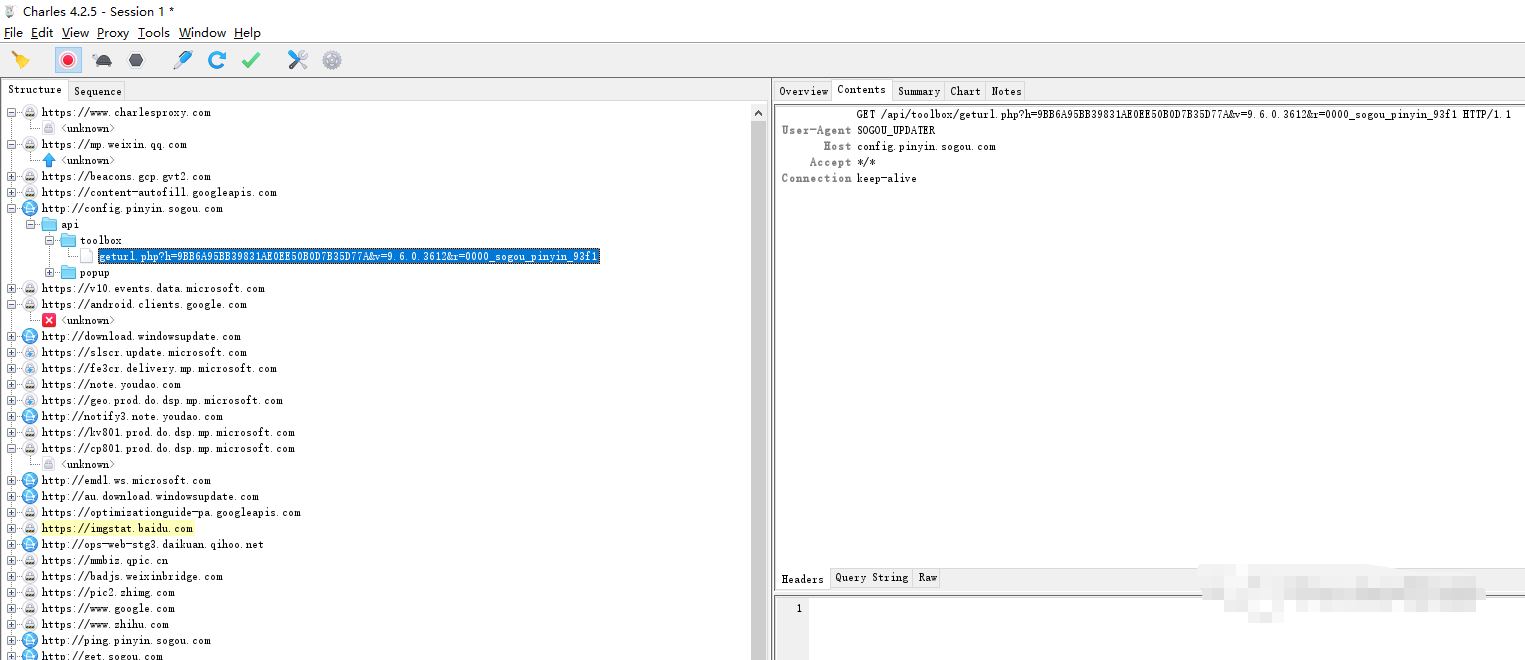This screenshot has height=660, width=1525.
Task: Open the Proxy menu
Action: (113, 33)
